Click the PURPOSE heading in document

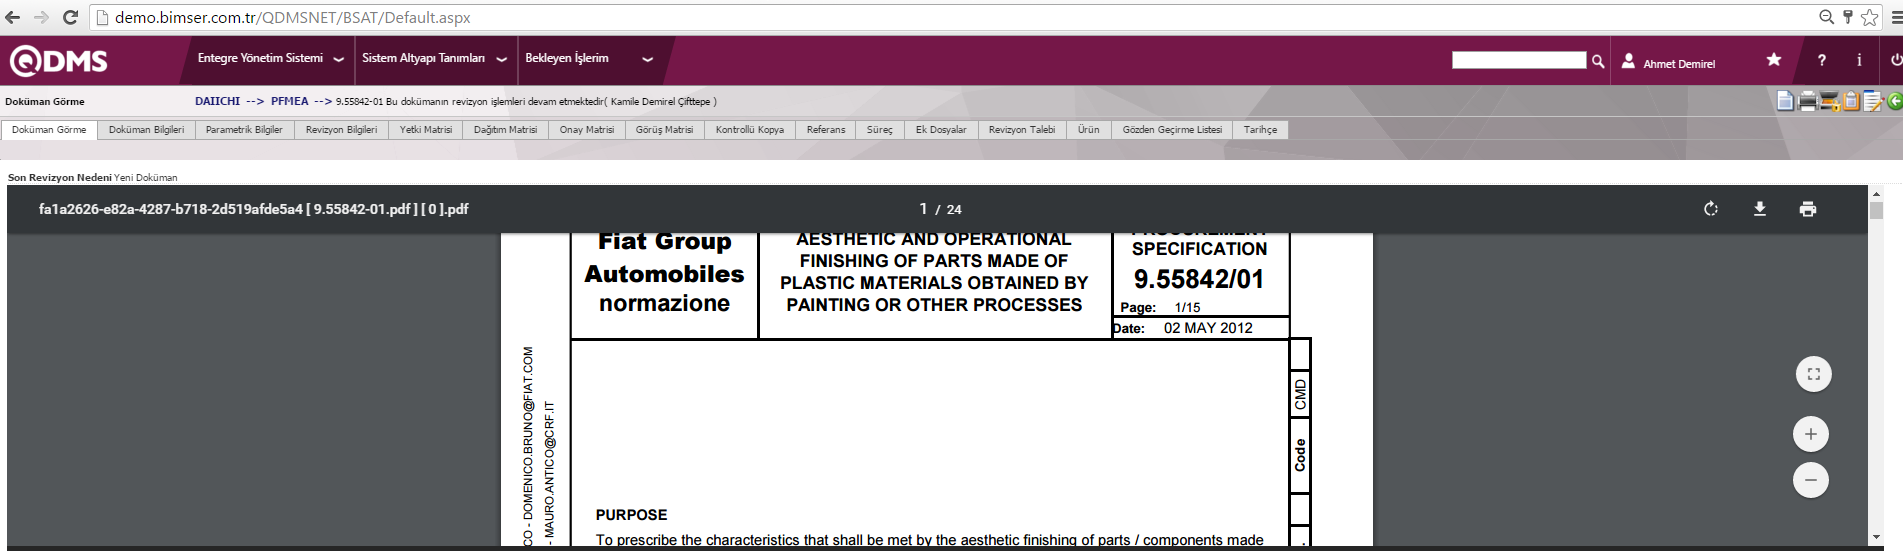click(631, 515)
